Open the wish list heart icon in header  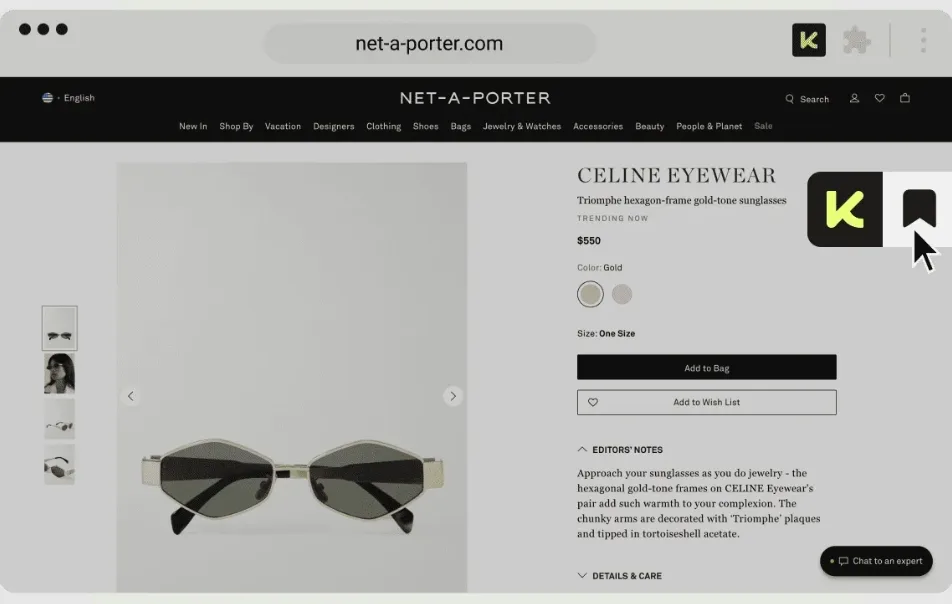click(879, 98)
